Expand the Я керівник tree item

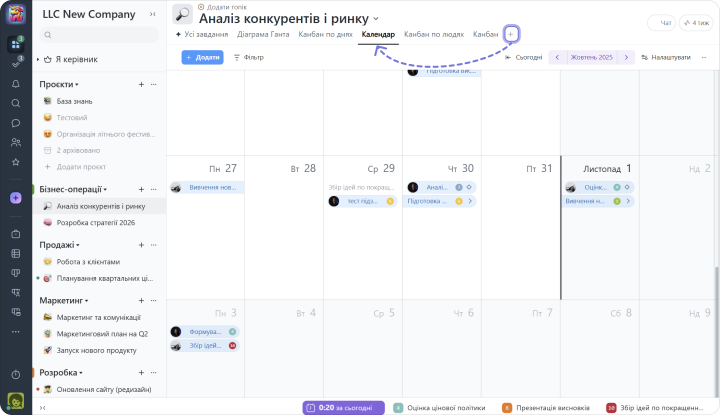pyautogui.click(x=40, y=60)
